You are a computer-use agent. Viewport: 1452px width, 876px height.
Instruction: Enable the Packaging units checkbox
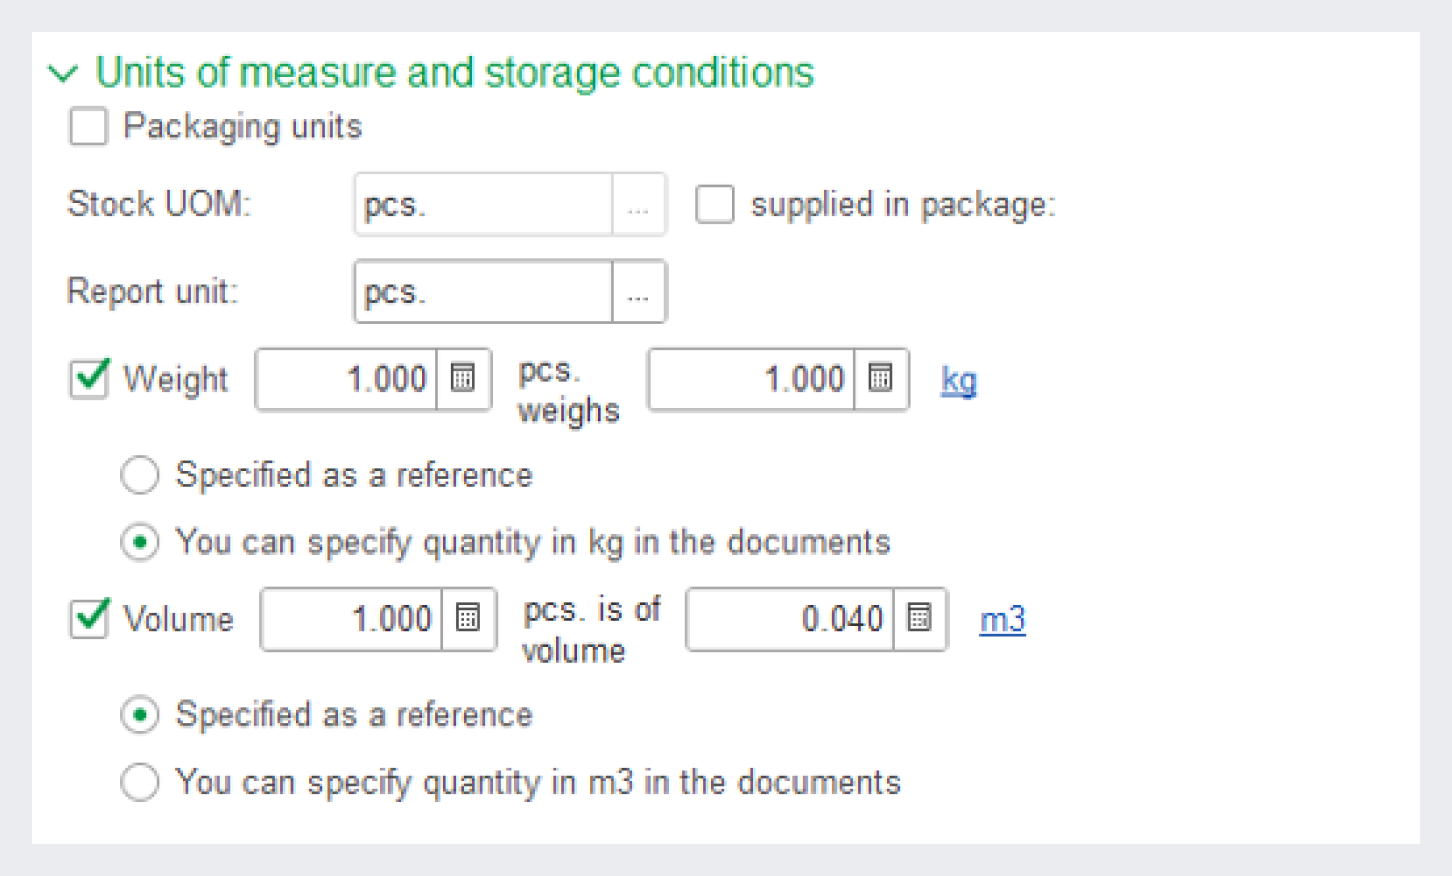point(89,127)
